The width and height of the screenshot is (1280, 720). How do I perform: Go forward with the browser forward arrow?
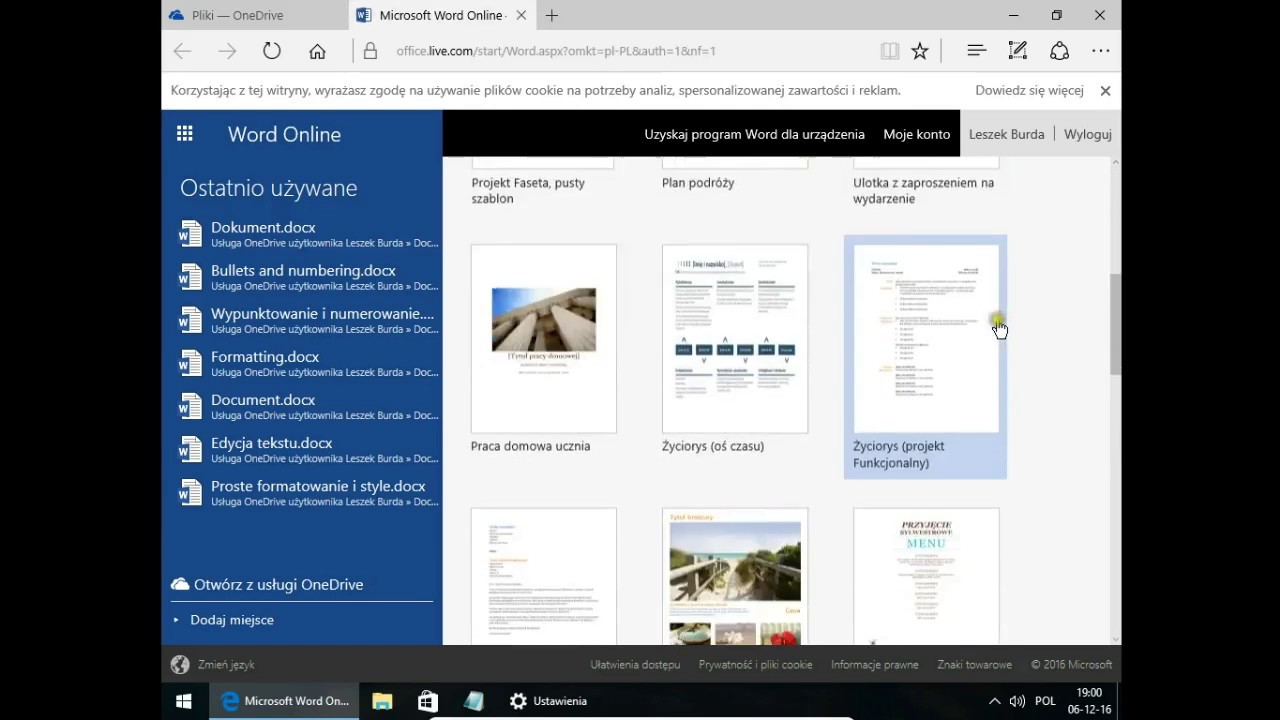(227, 51)
